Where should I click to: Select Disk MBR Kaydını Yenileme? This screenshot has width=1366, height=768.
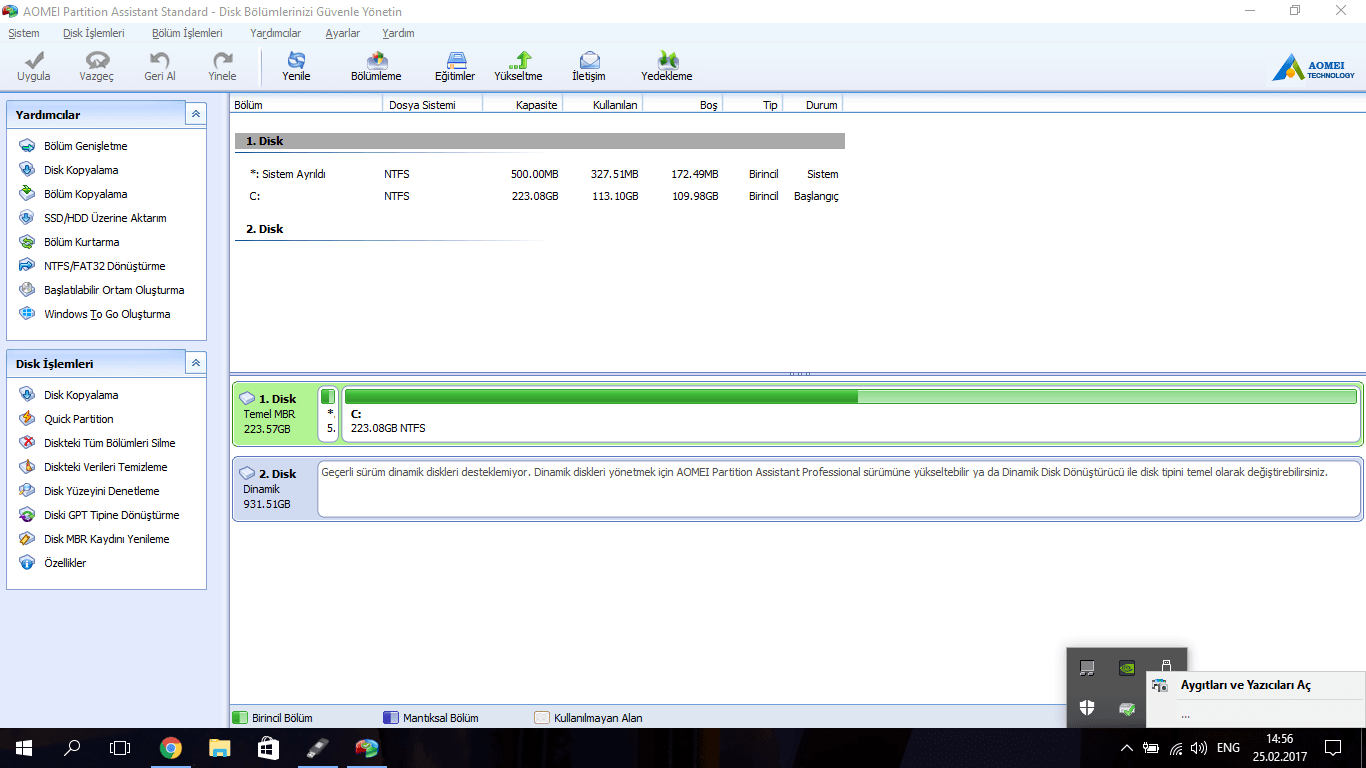(106, 539)
